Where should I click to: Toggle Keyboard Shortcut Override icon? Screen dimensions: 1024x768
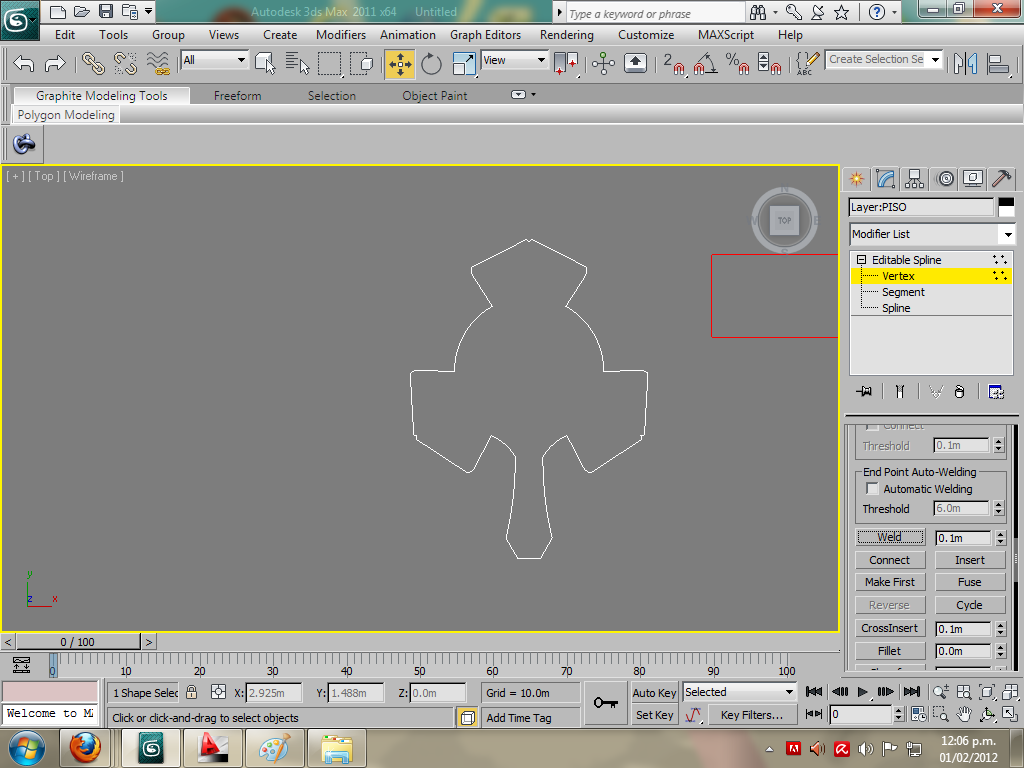pyautogui.click(x=635, y=63)
